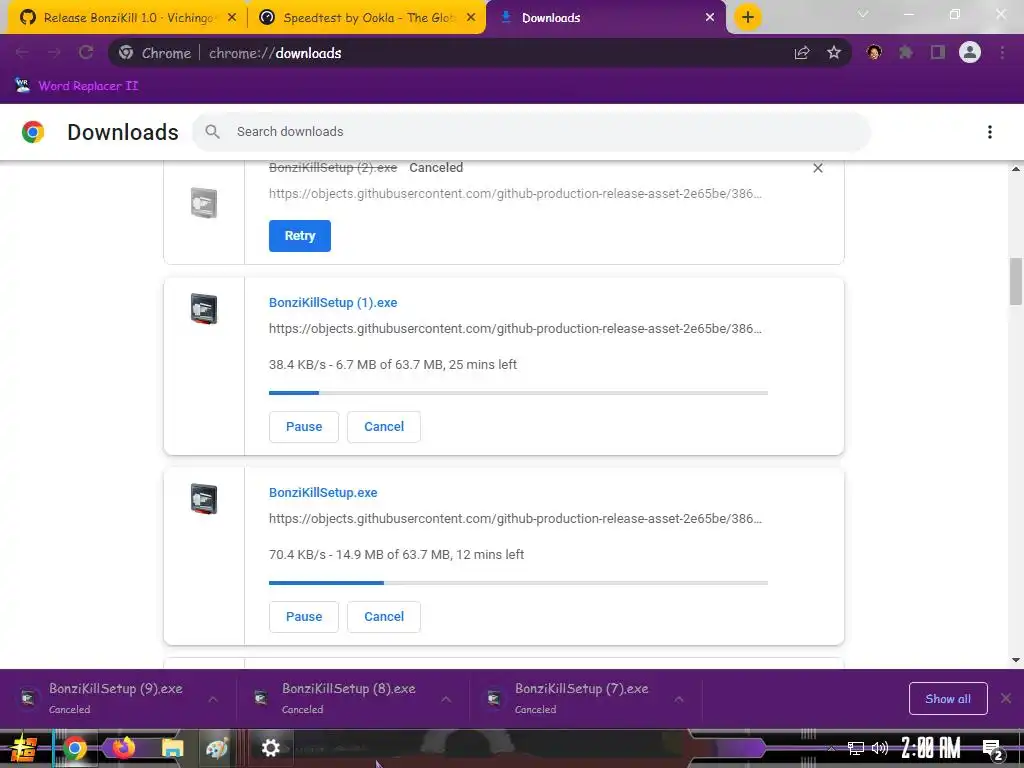Click the Search downloads field
The image size is (1024, 768).
coord(531,132)
